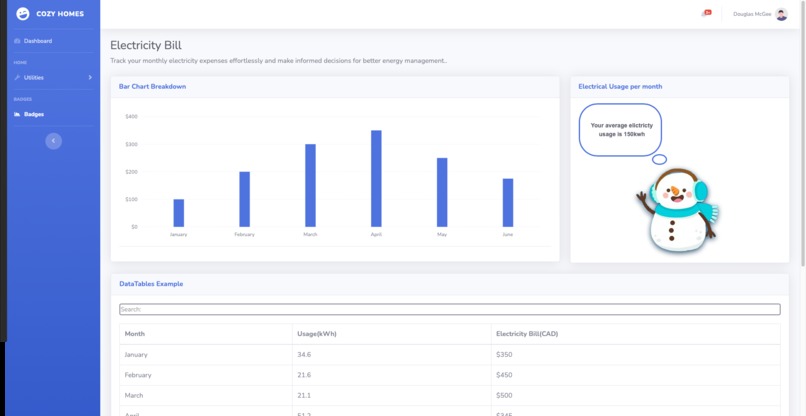Click 'Electrical Usage per month' card title
This screenshot has height=416, width=806.
tap(620, 86)
